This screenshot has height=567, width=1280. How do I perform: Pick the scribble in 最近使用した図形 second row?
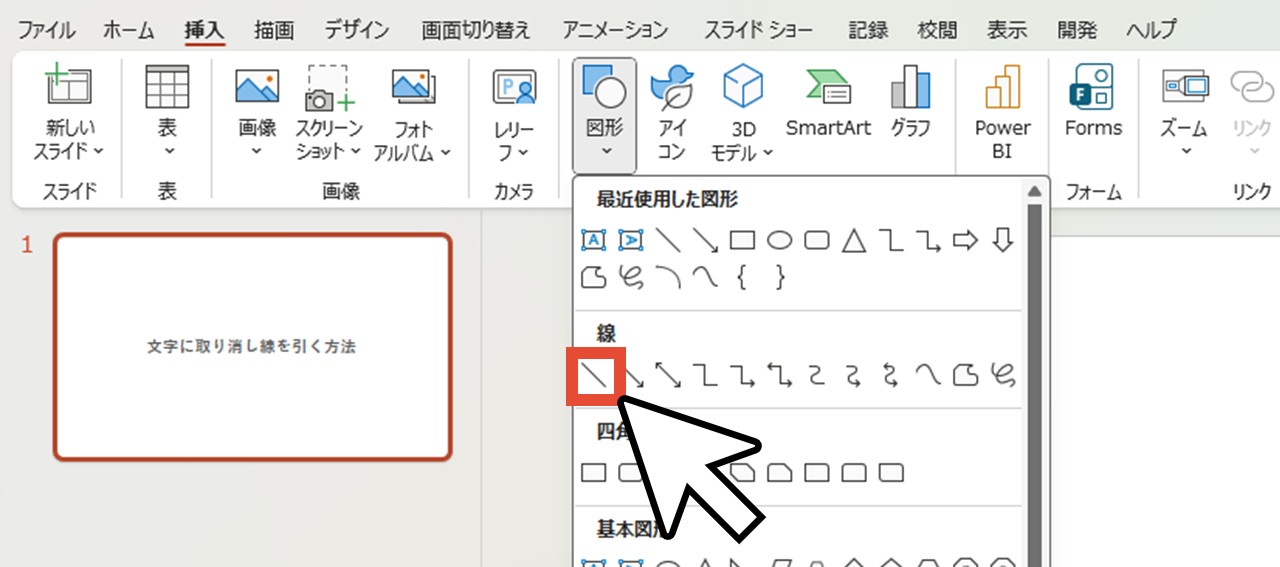click(x=630, y=278)
